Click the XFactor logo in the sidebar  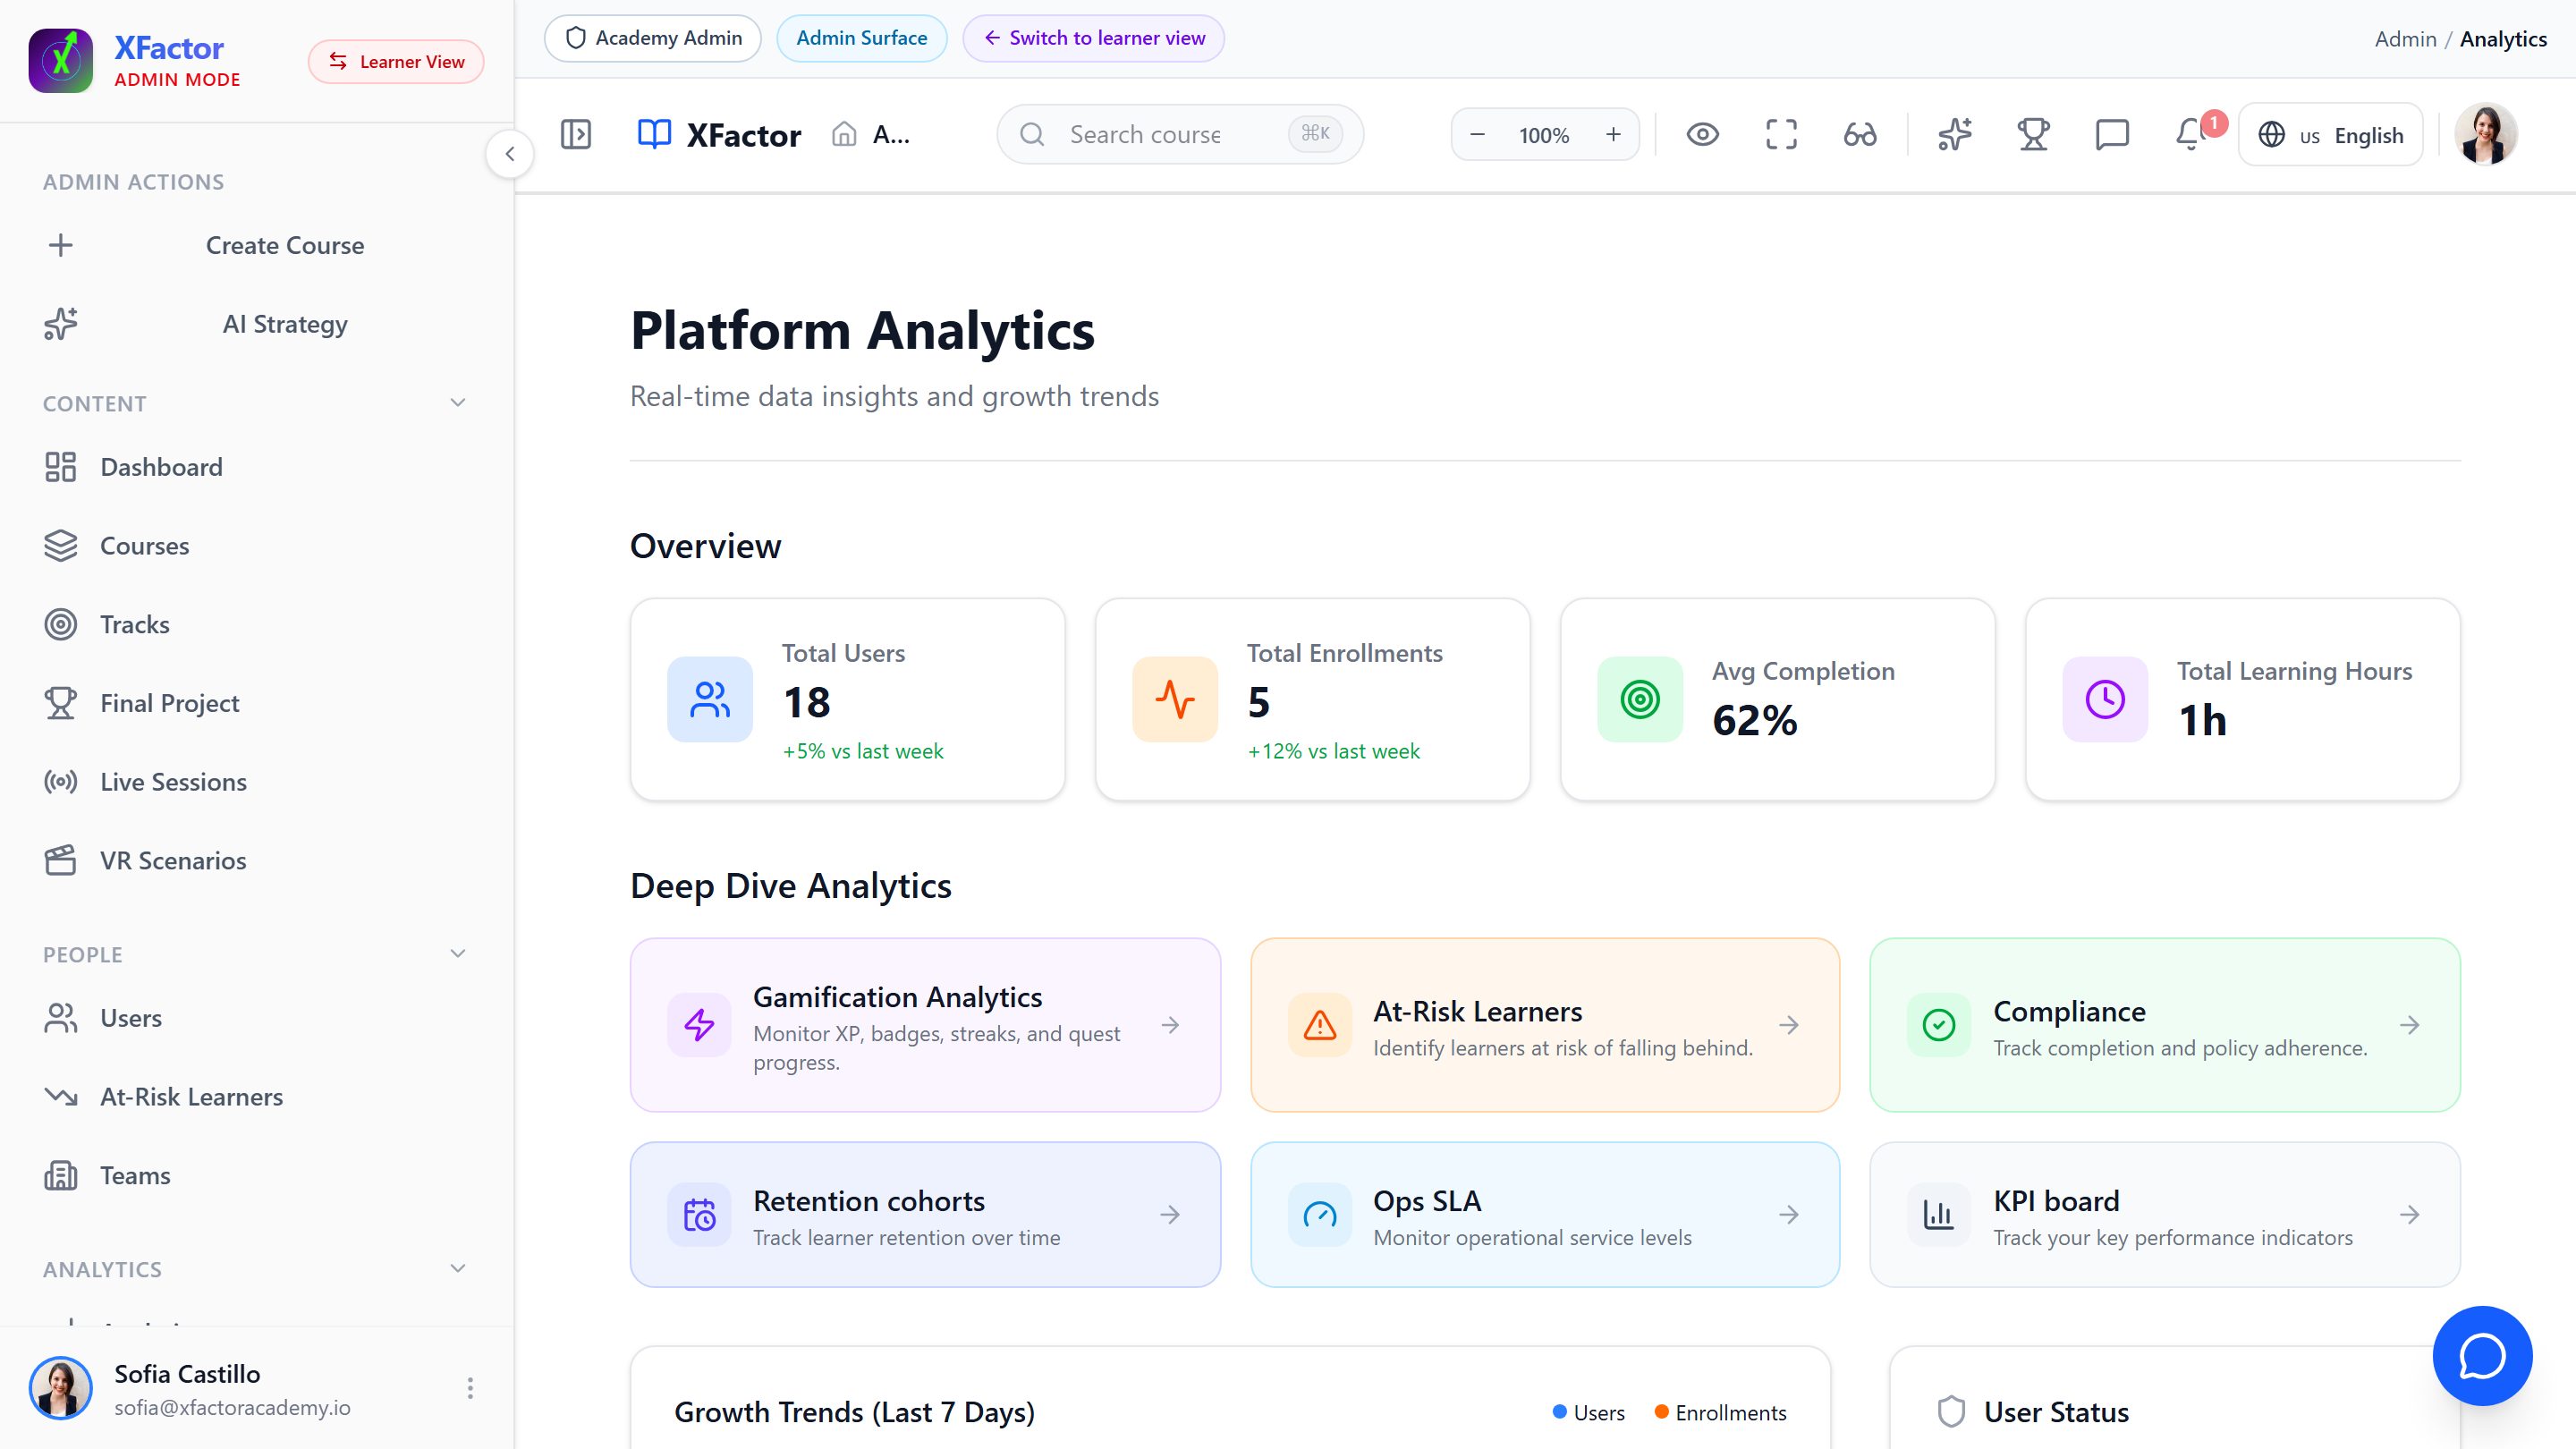61,61
